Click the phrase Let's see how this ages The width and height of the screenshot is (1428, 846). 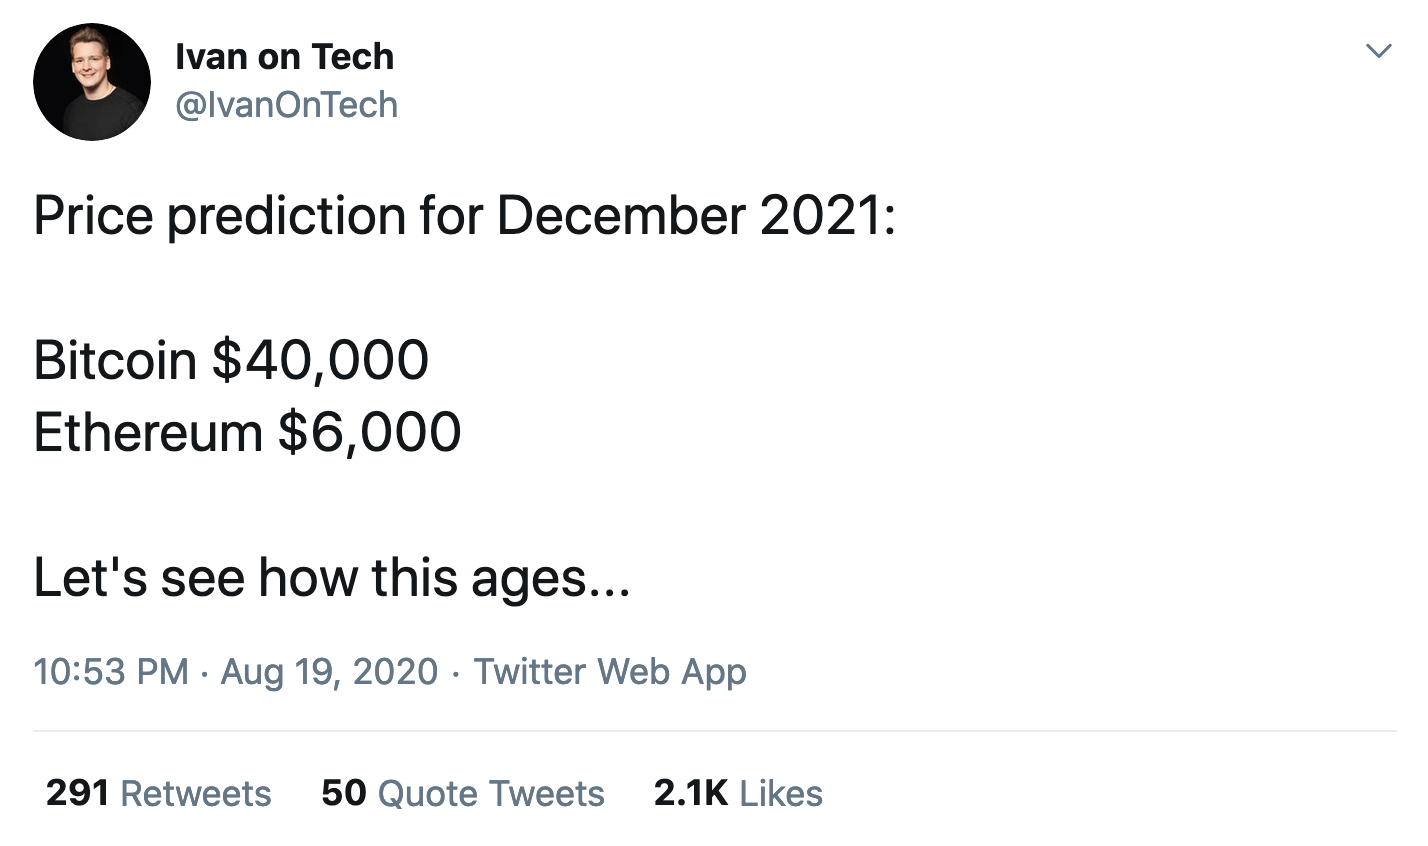tap(330, 576)
